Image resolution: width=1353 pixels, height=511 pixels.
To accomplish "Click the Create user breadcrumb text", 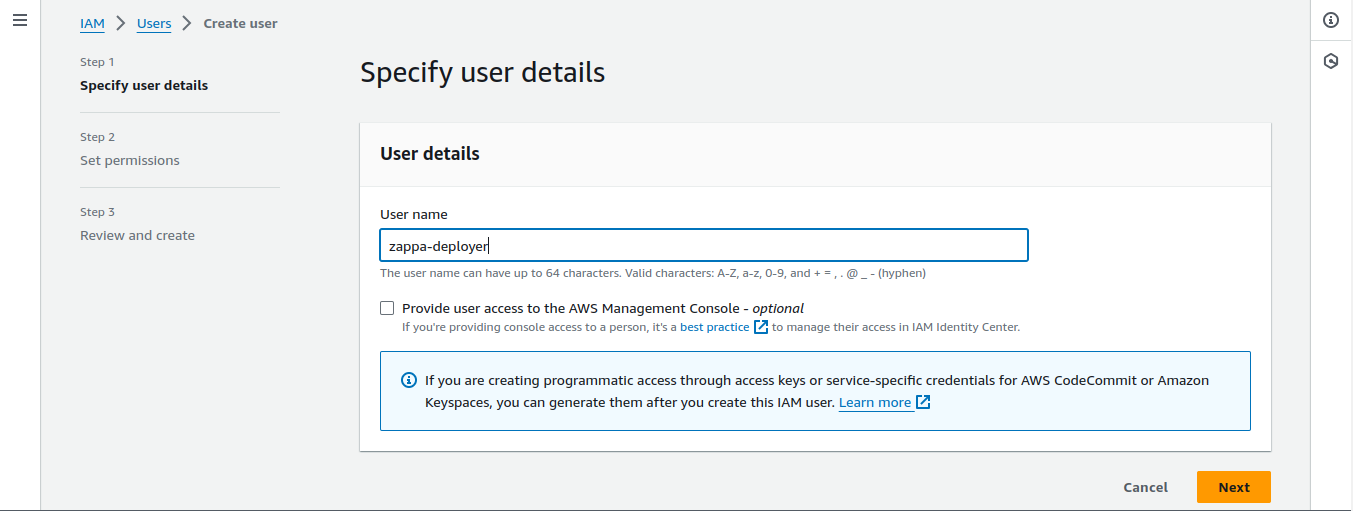I will [240, 23].
